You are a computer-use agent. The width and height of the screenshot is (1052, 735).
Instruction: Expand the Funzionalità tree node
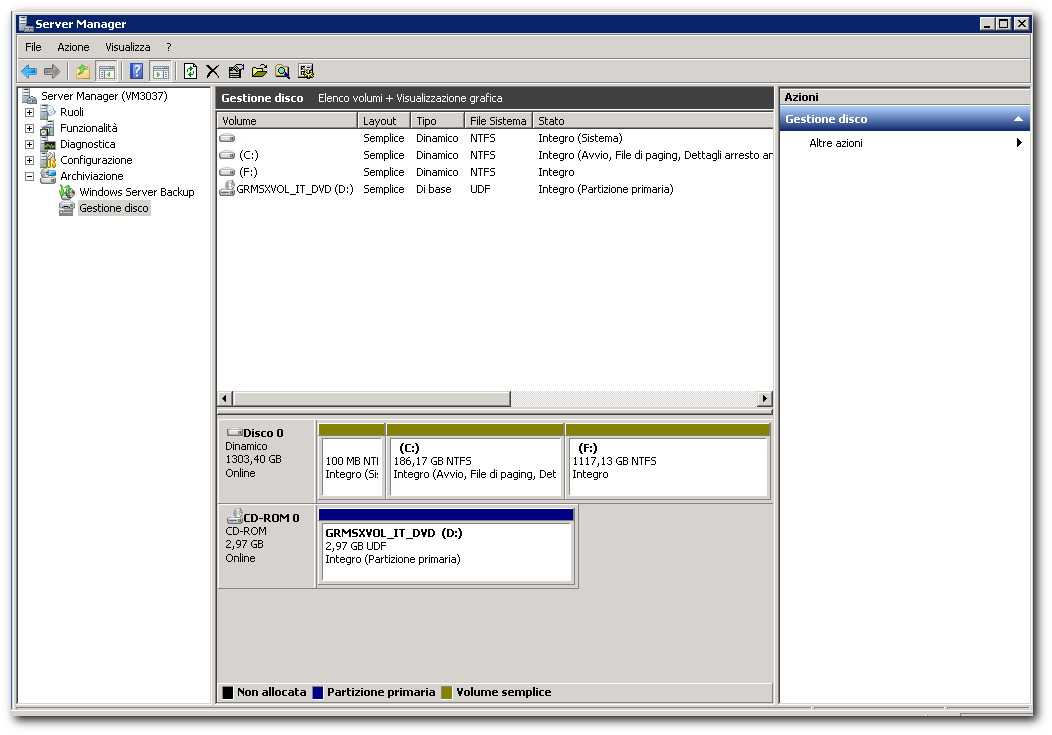(x=30, y=128)
